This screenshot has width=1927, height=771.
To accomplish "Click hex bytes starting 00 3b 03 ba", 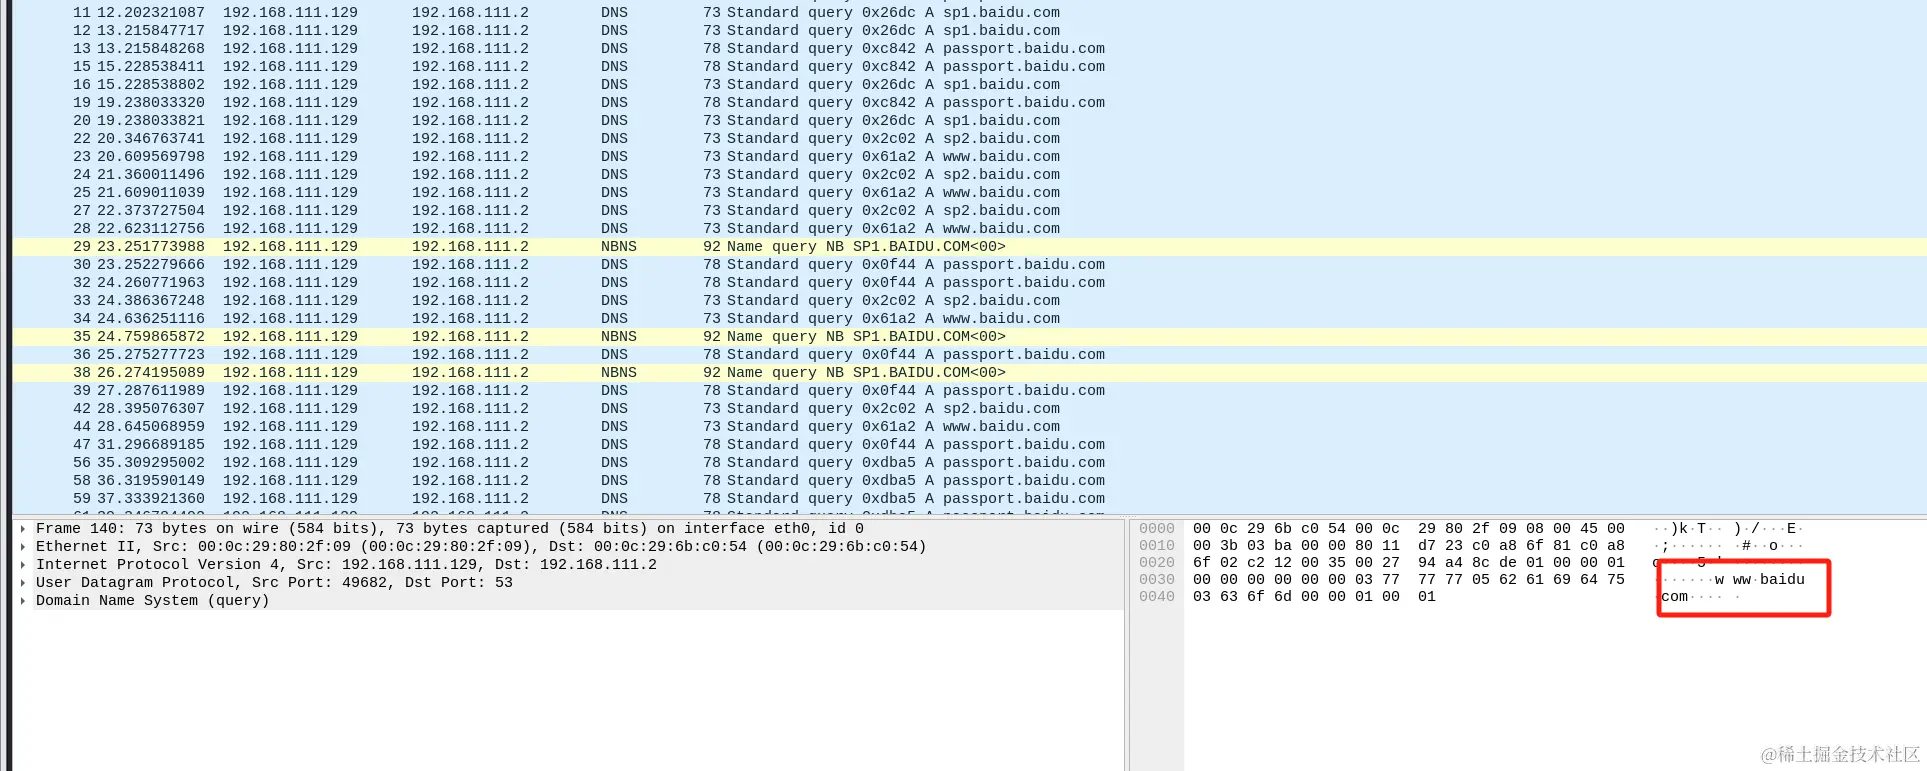I will (1409, 546).
